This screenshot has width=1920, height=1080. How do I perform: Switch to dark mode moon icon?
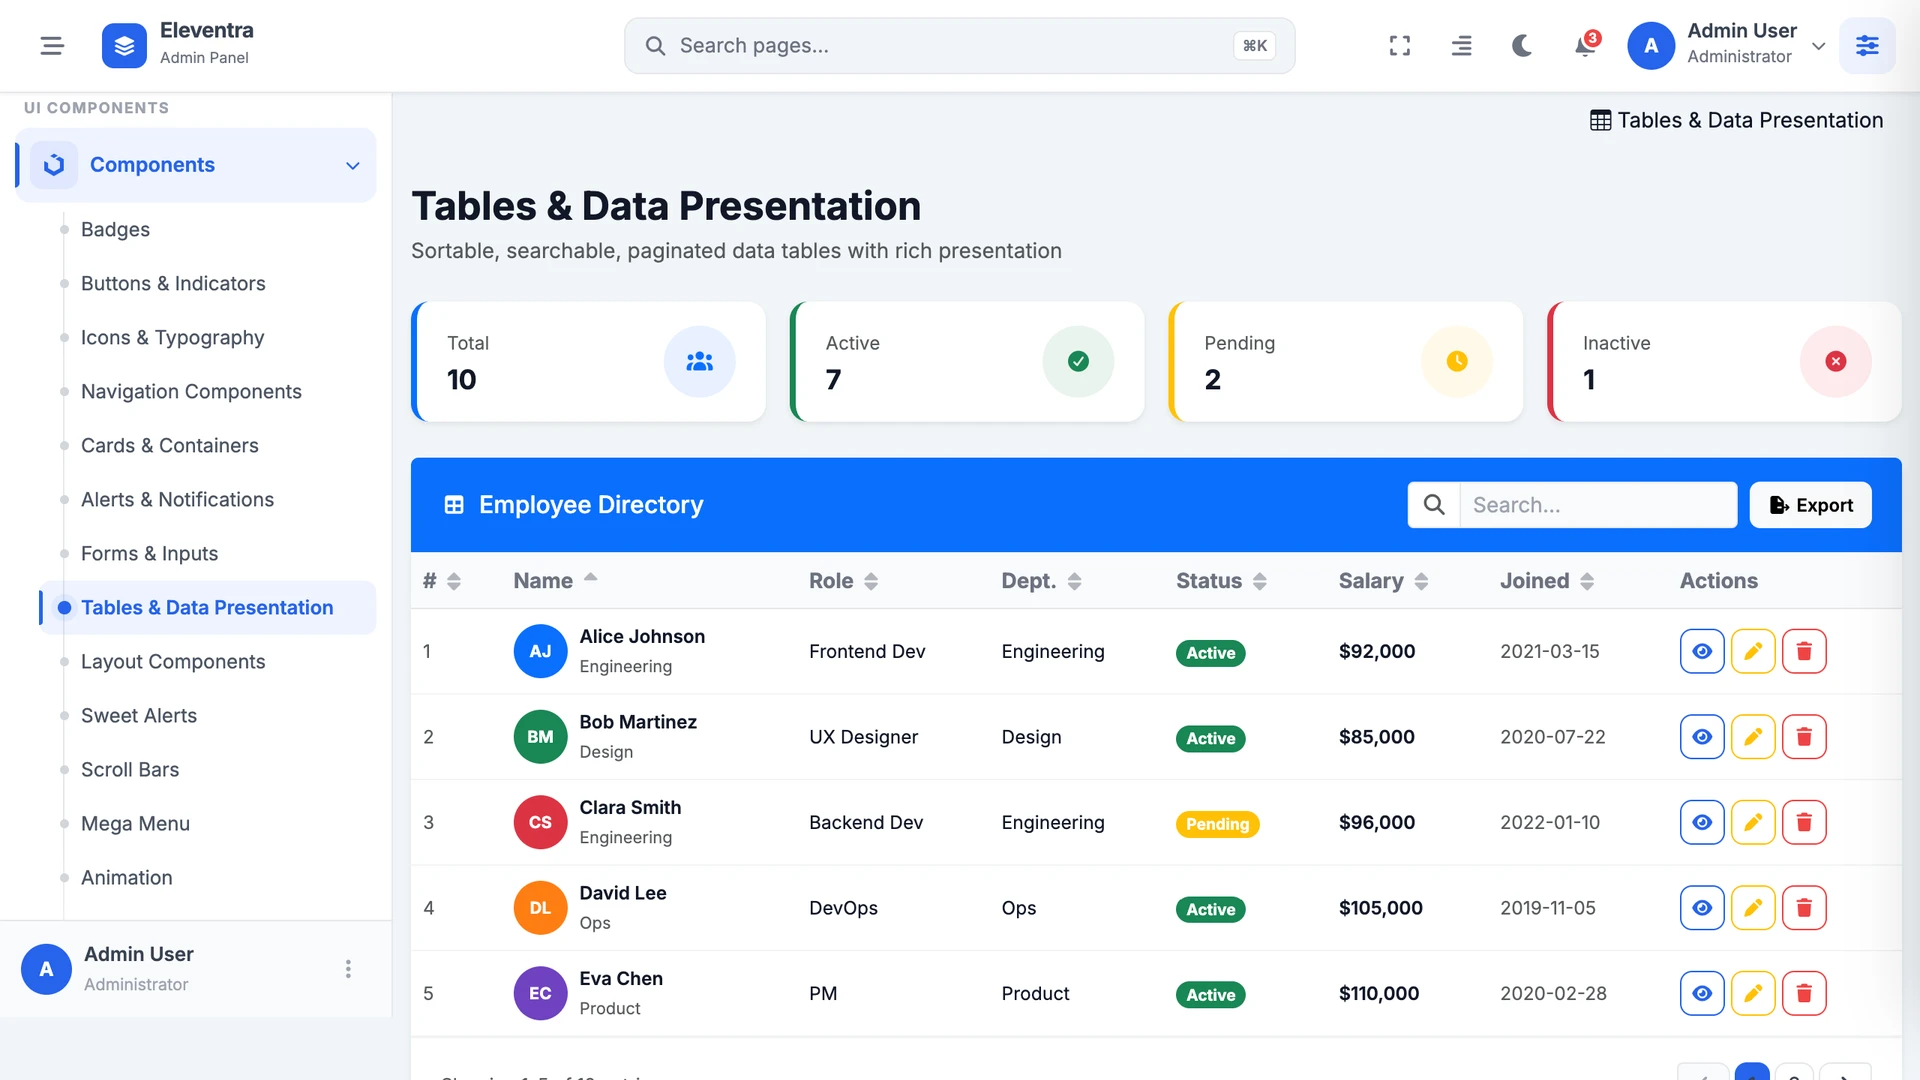(x=1522, y=46)
